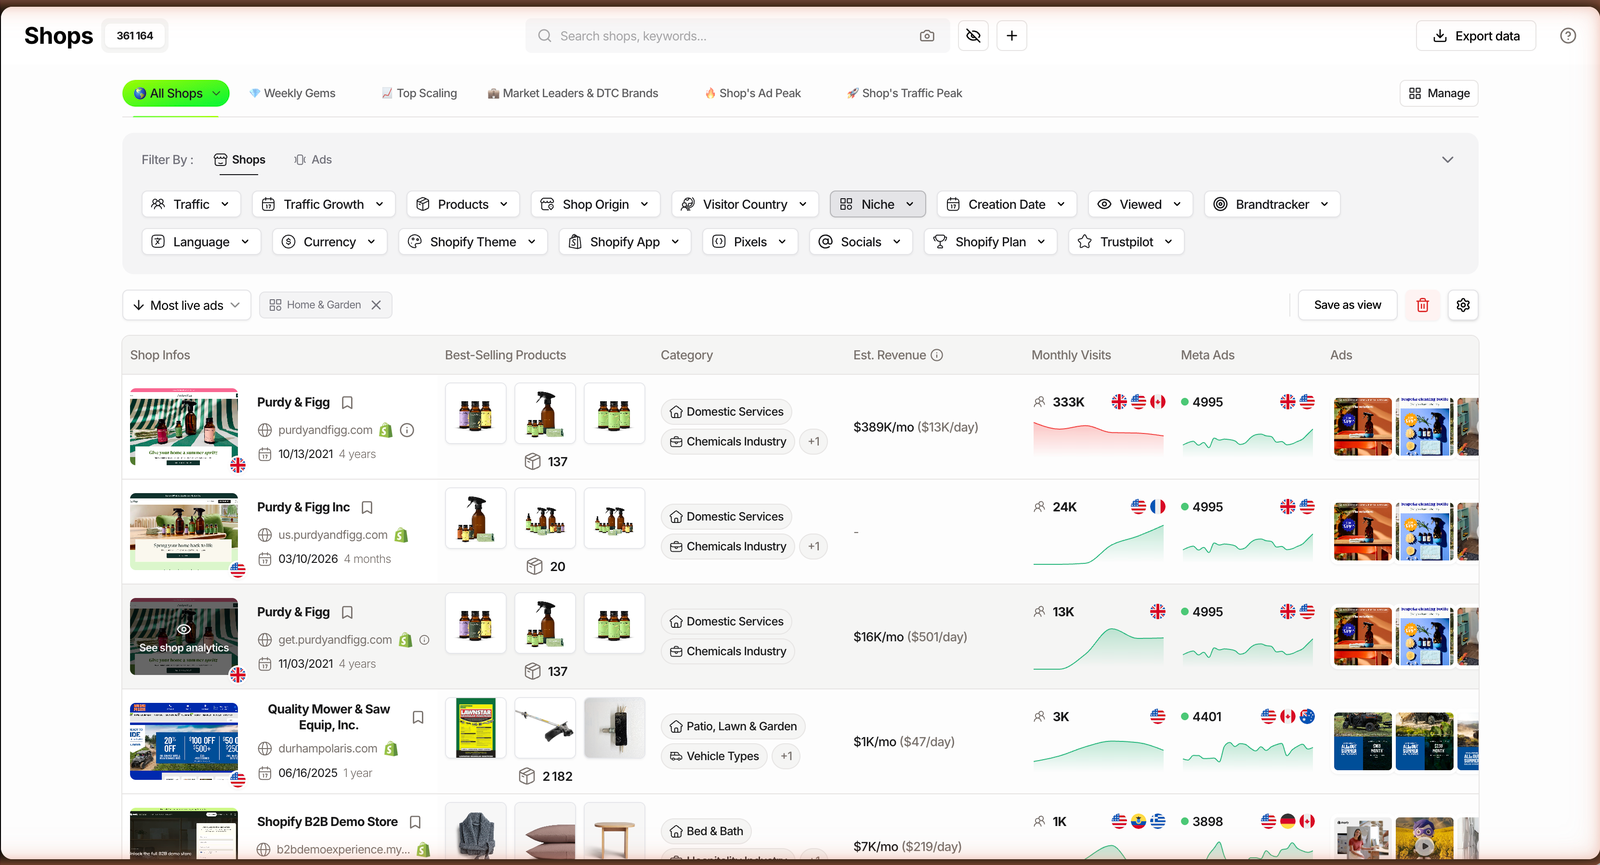Click the info icon next to get.purdyandfigg.com
This screenshot has height=865, width=1600.
tap(424, 640)
